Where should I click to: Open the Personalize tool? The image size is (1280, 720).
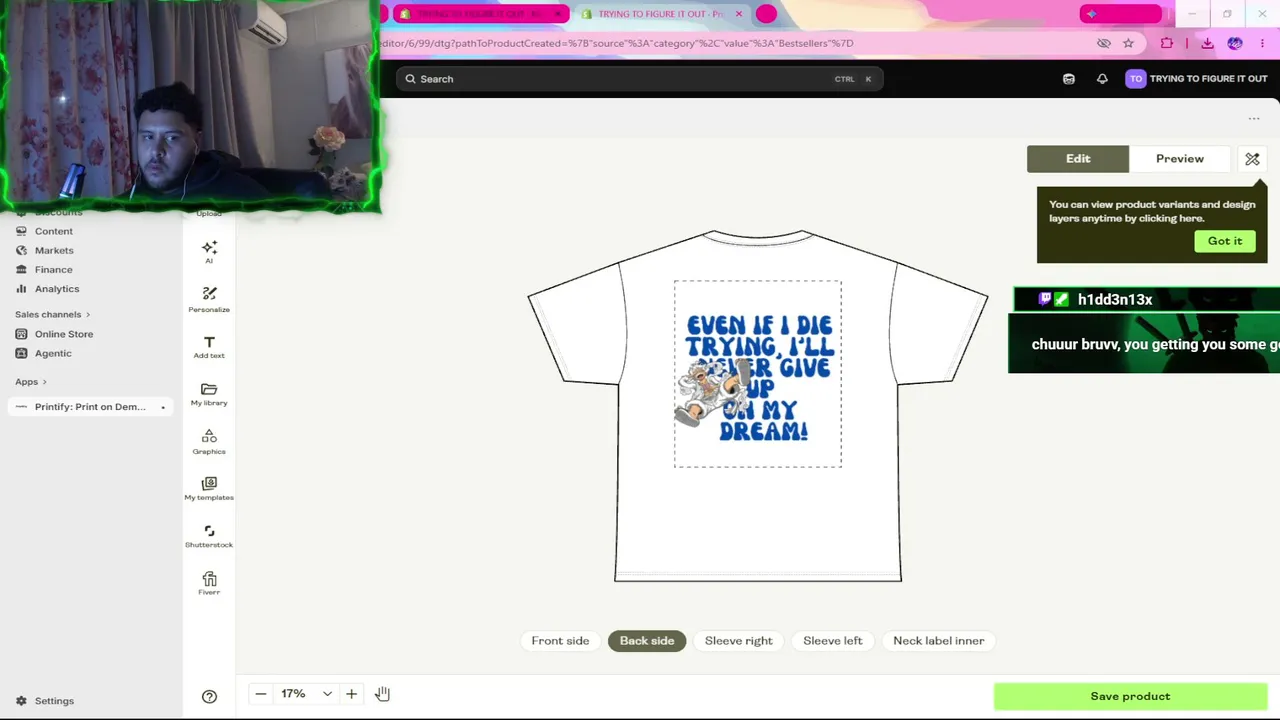pos(209,299)
